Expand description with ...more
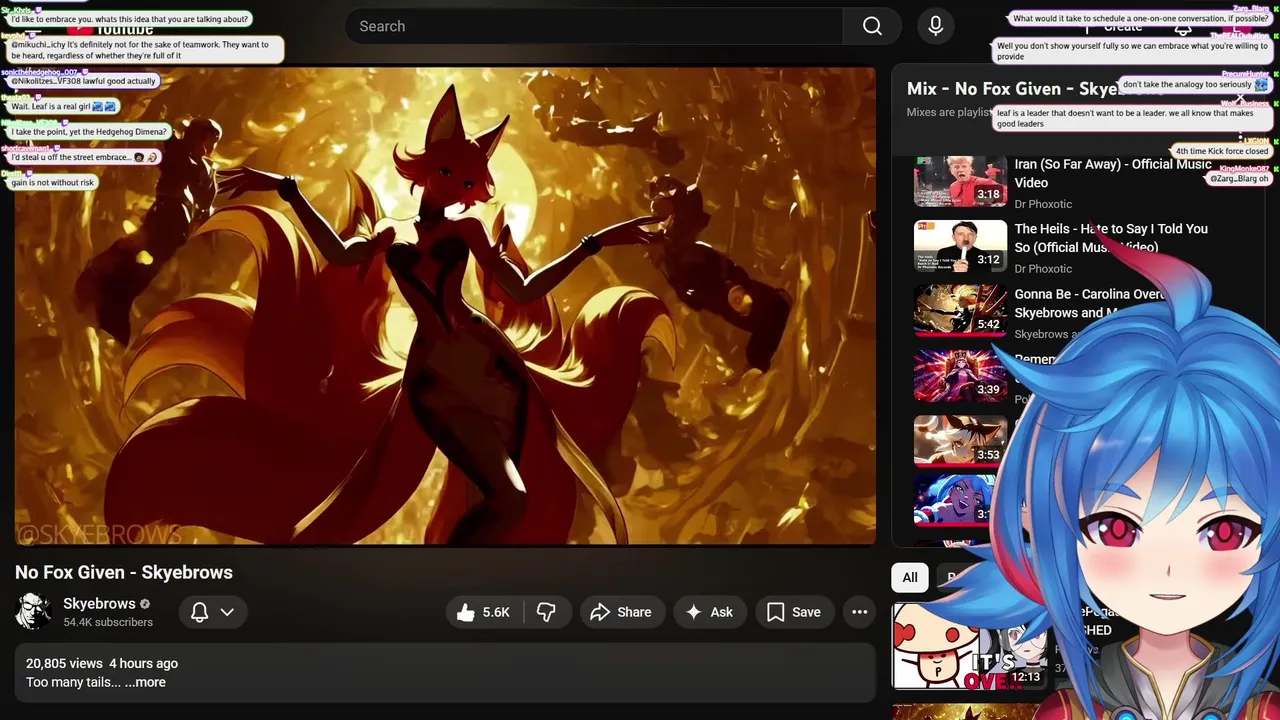This screenshot has height=720, width=1280. 145,682
